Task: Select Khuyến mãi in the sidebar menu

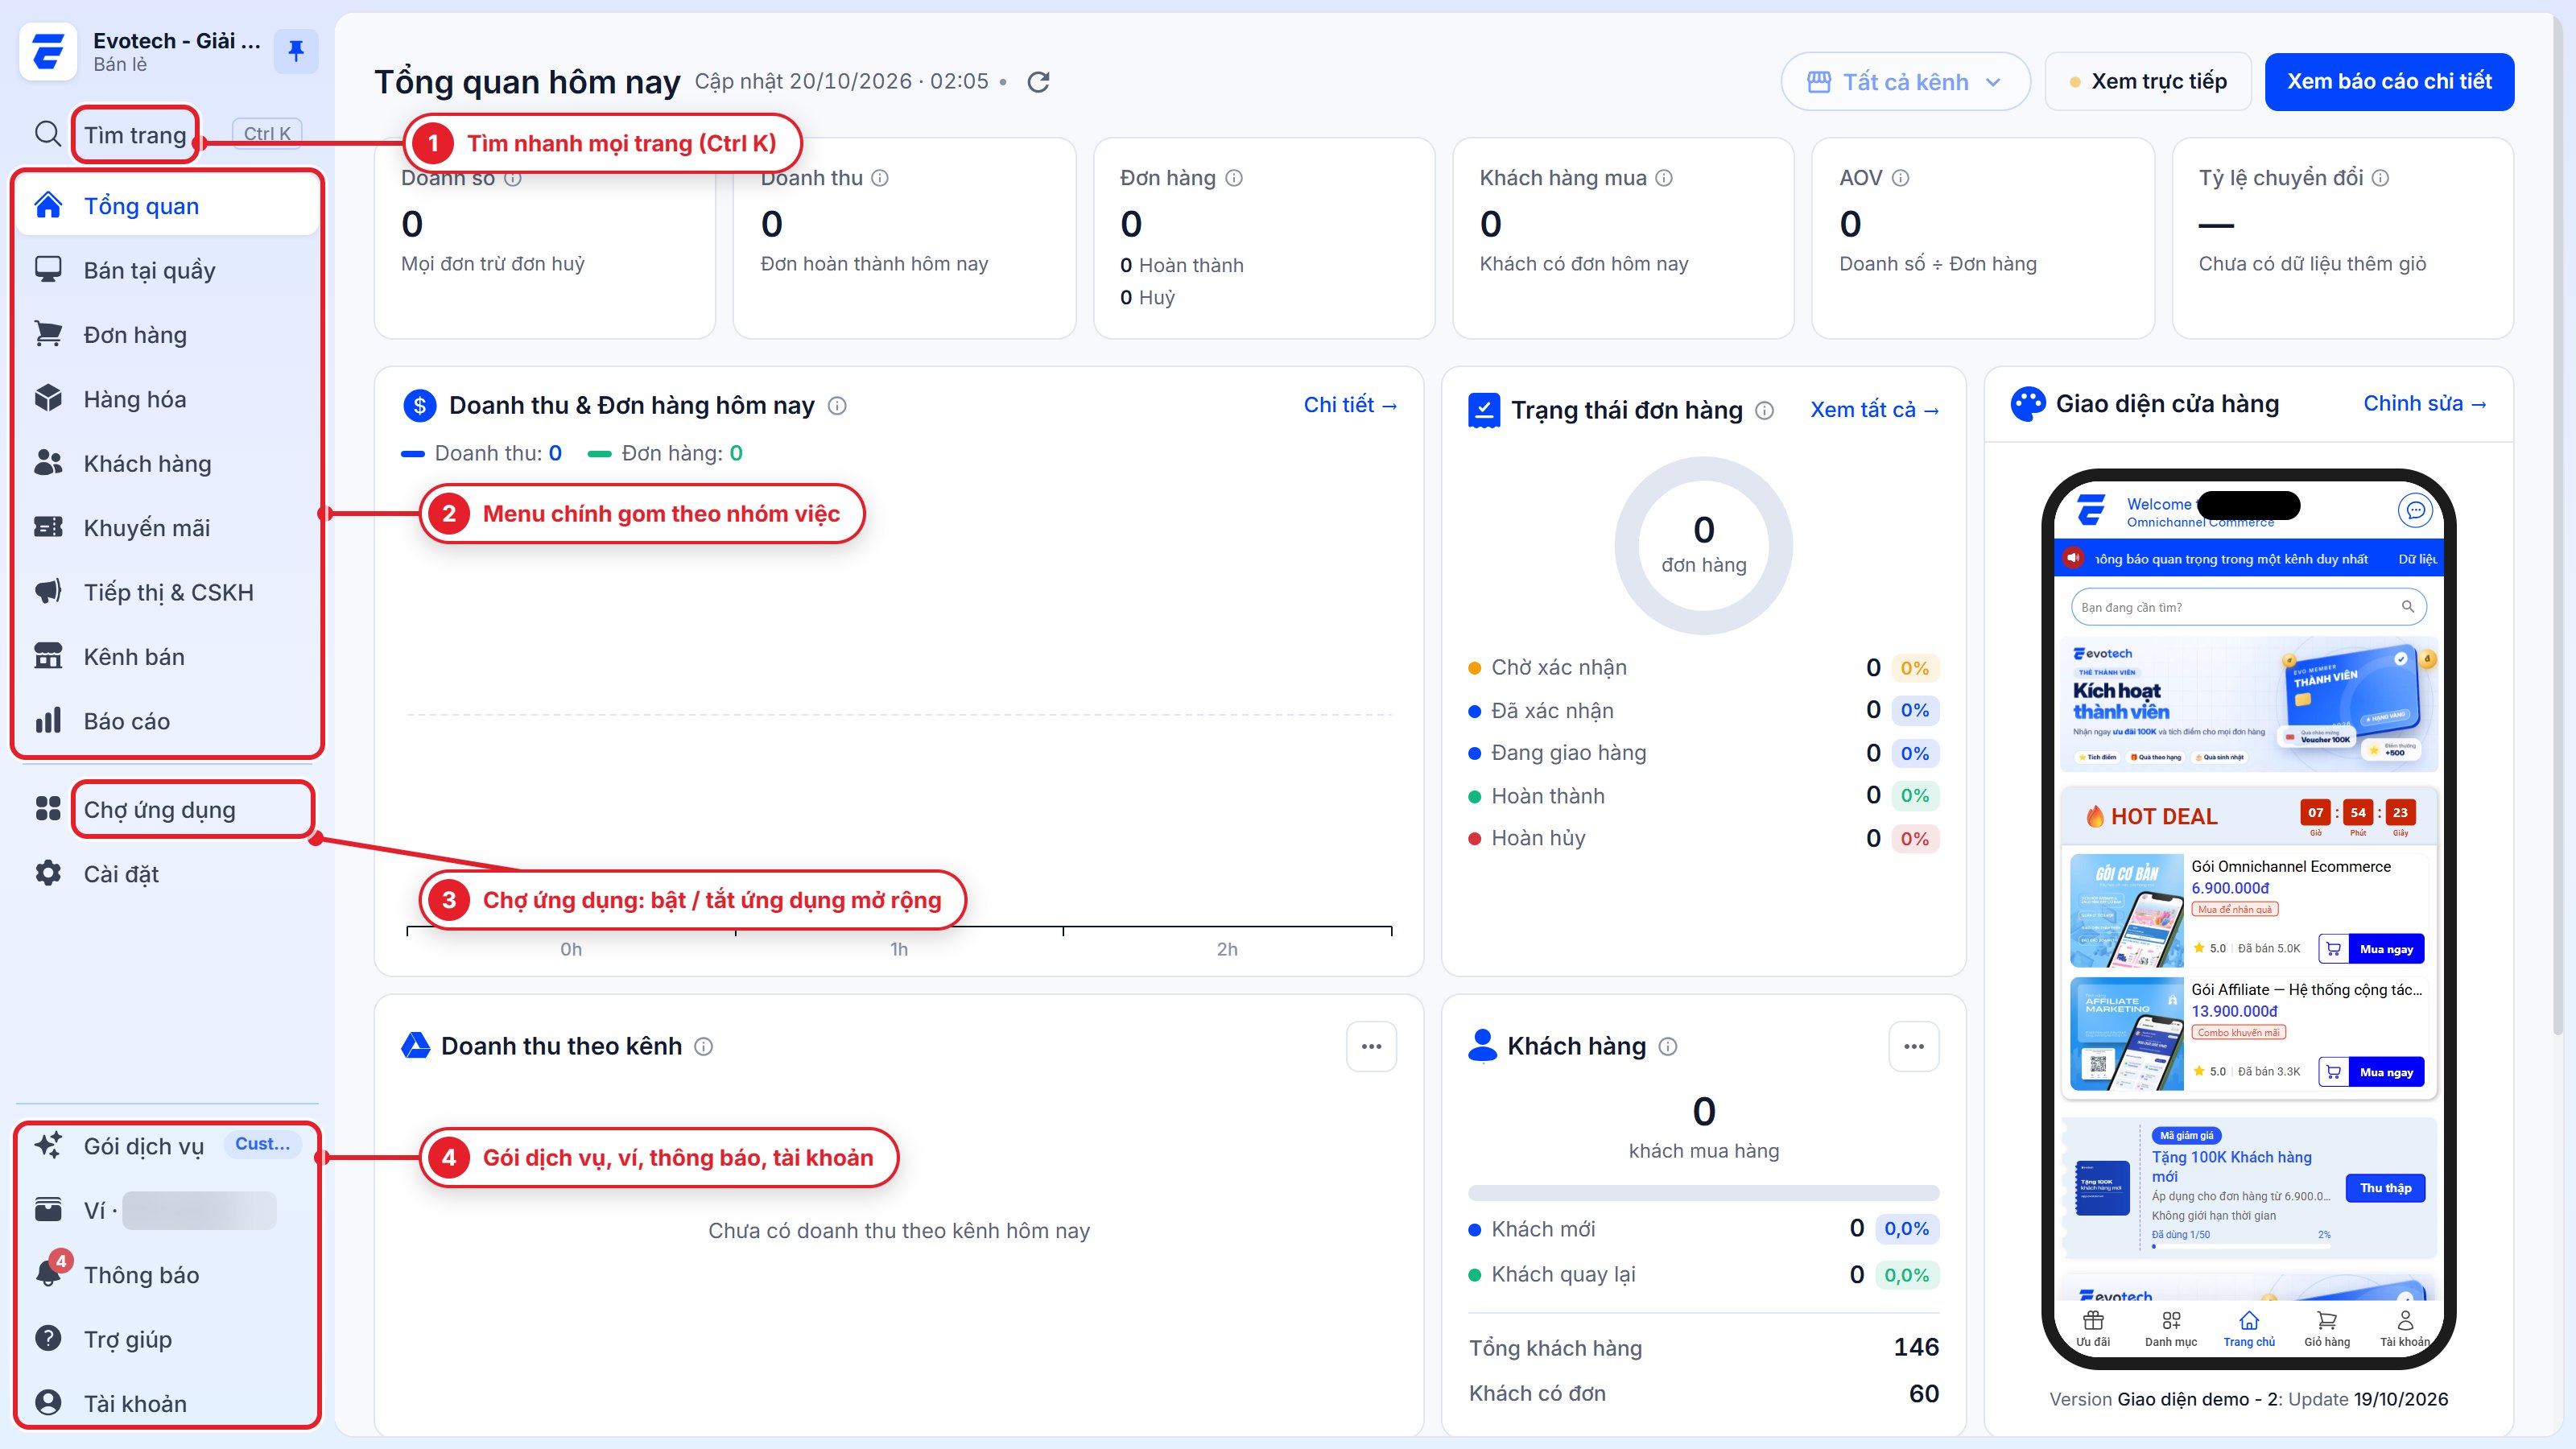Action: 167,528
